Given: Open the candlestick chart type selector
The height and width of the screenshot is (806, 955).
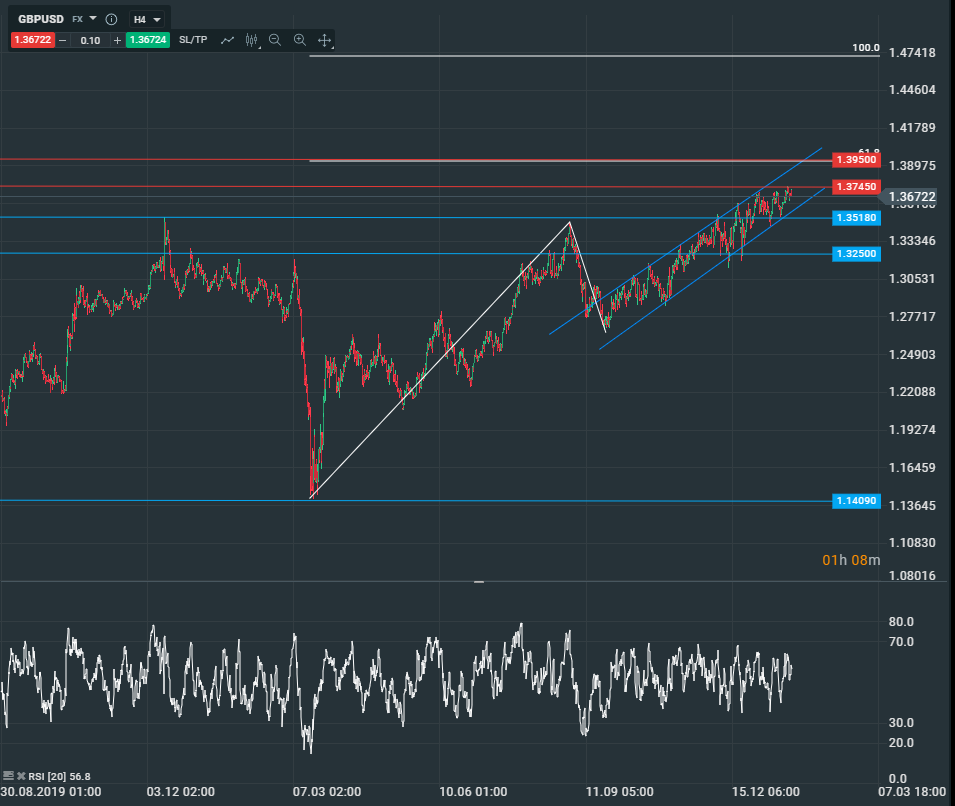Looking at the screenshot, I should pyautogui.click(x=251, y=40).
